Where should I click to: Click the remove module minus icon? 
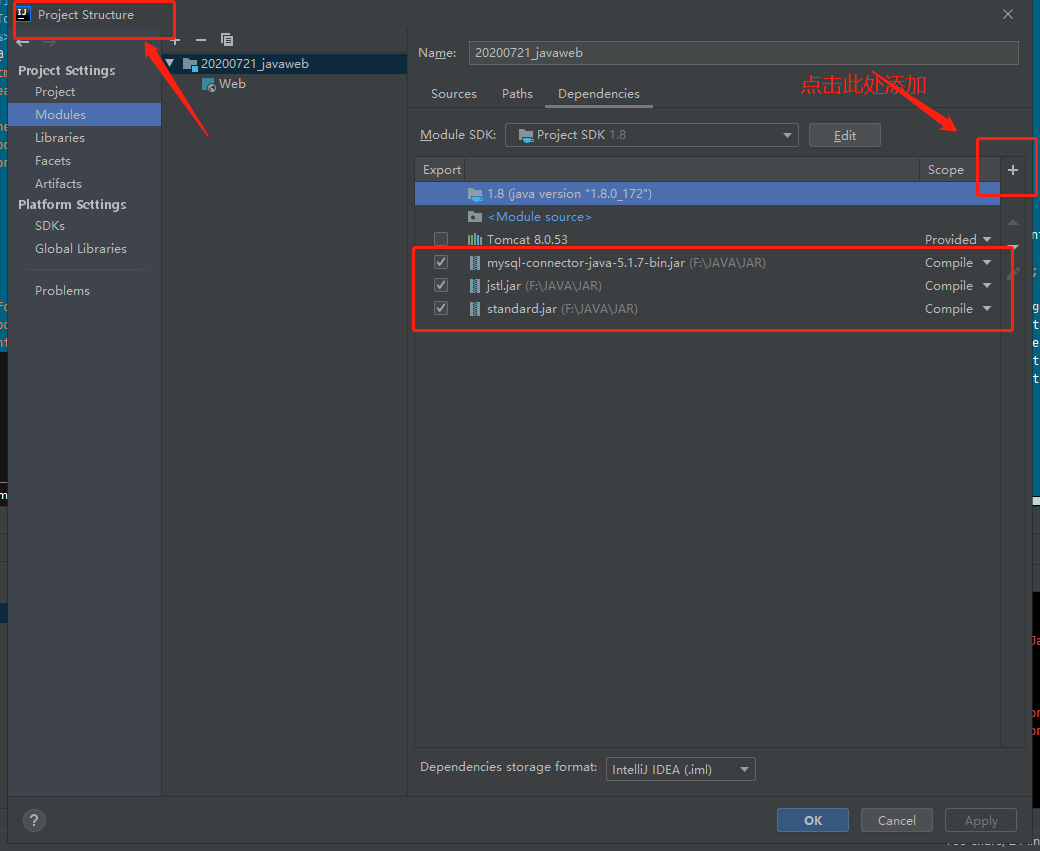click(x=201, y=40)
